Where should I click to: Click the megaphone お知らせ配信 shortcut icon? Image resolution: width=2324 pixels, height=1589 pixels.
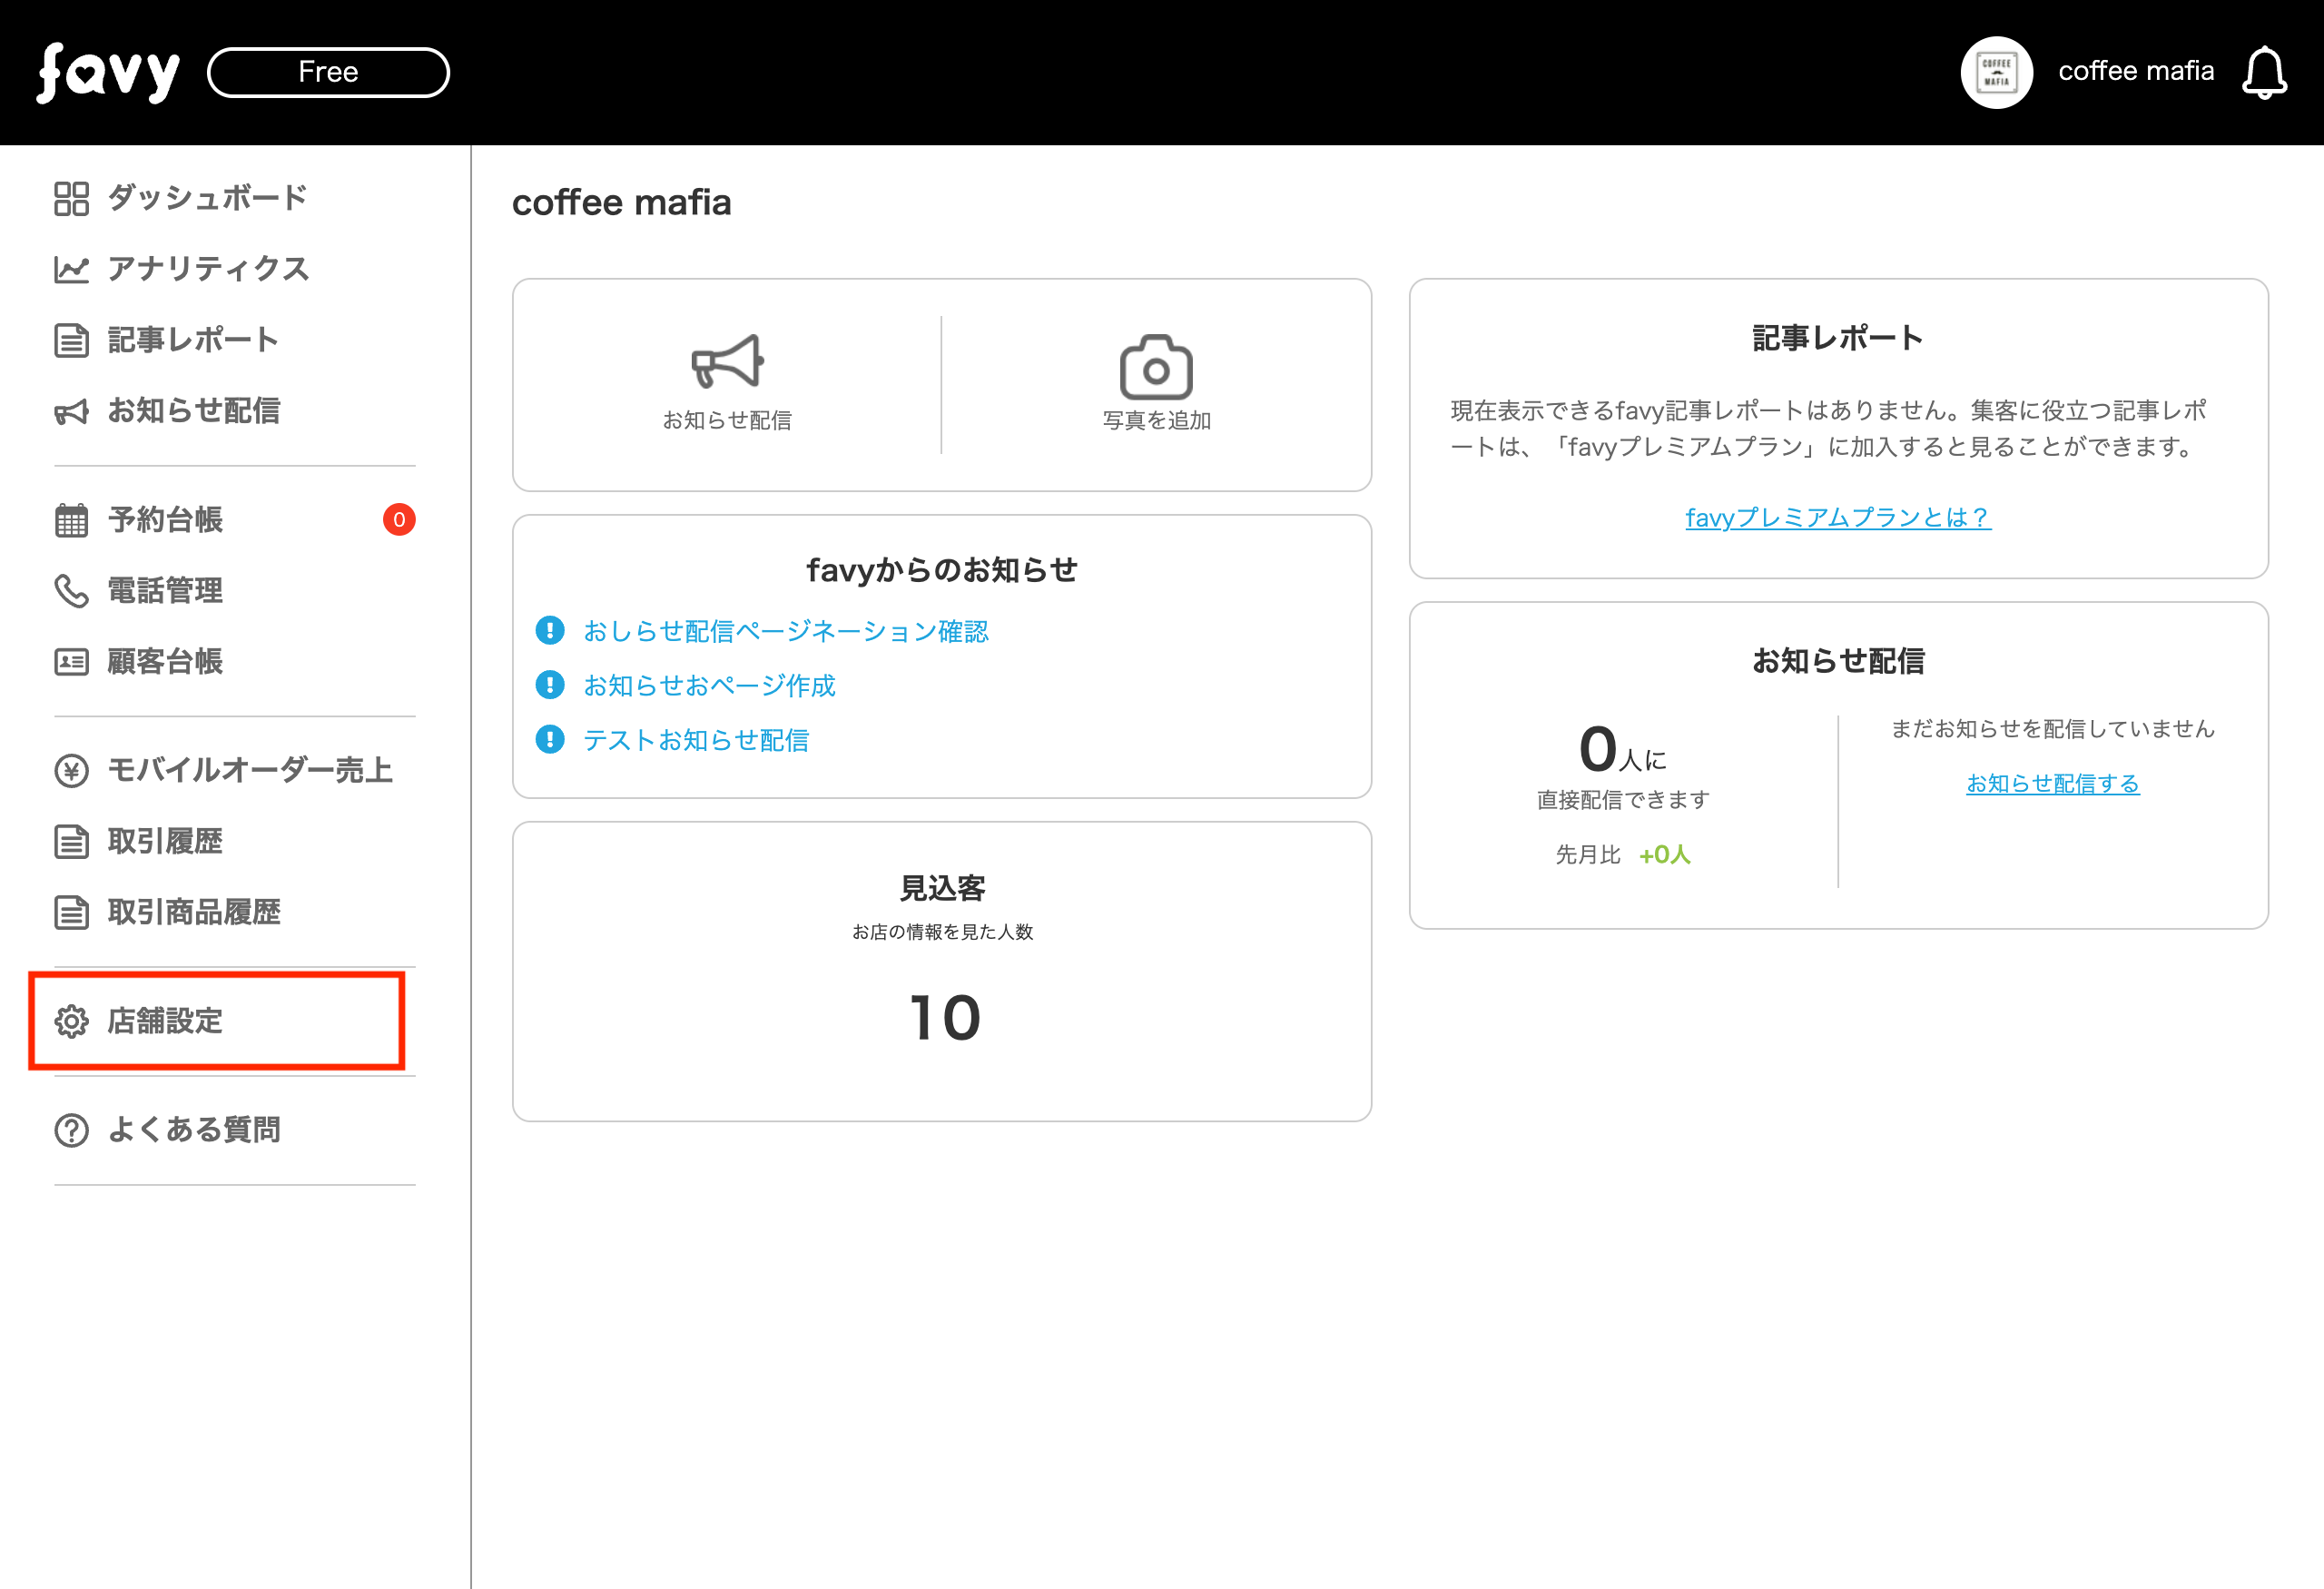click(727, 361)
